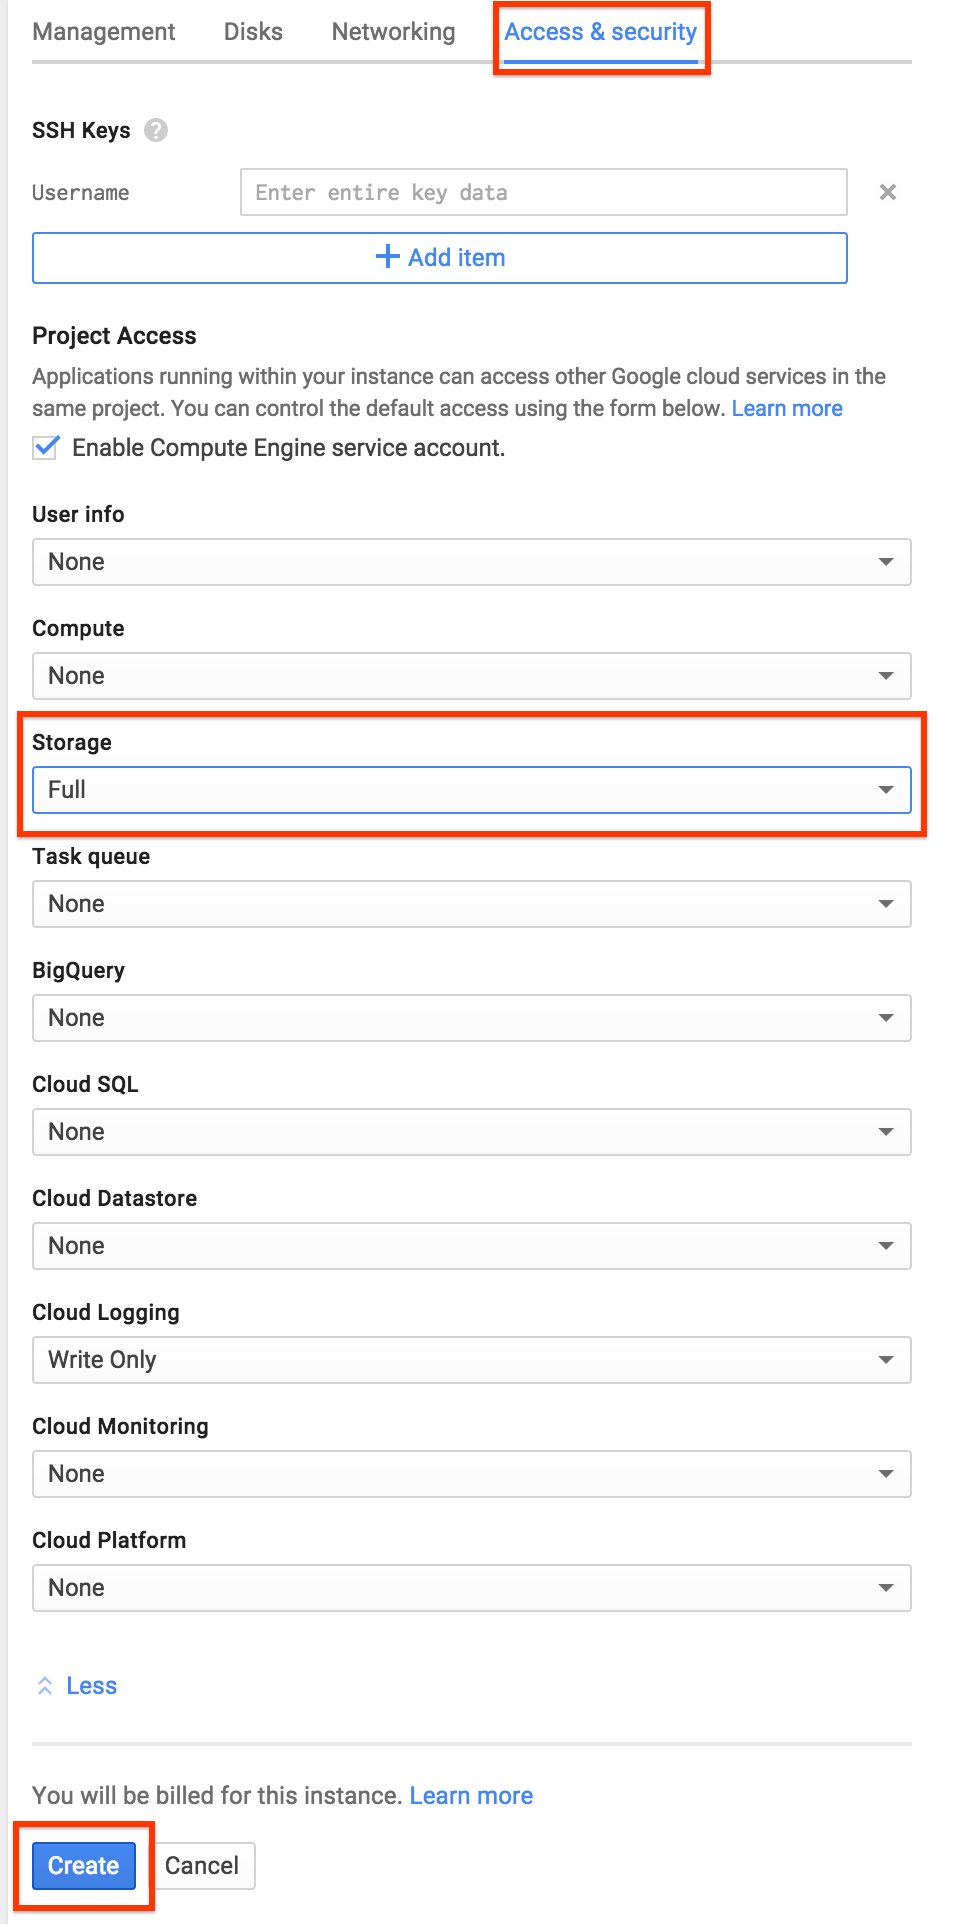The height and width of the screenshot is (1926, 956).
Task: Click the Cancel button
Action: (202, 1866)
